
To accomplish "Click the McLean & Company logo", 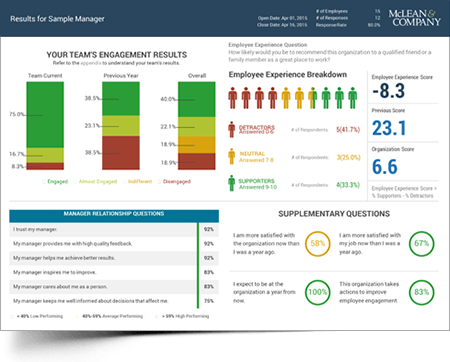I will (x=414, y=18).
